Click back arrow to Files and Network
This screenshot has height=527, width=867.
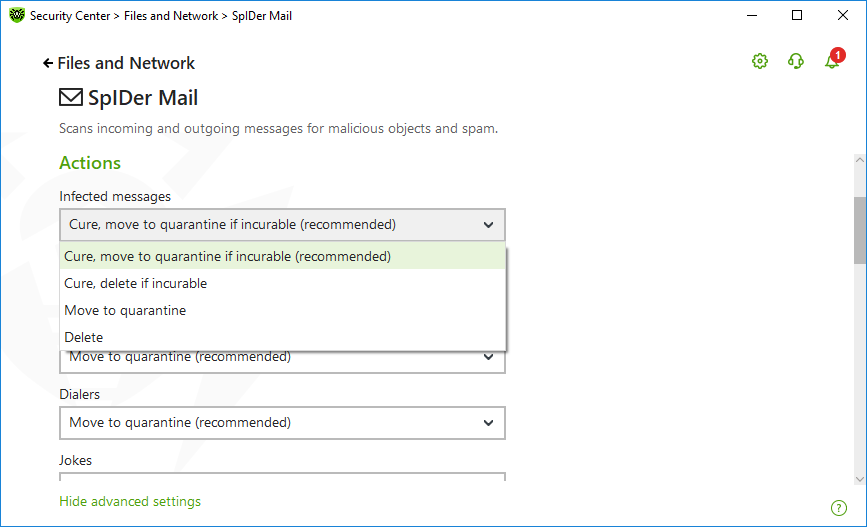click(x=47, y=63)
